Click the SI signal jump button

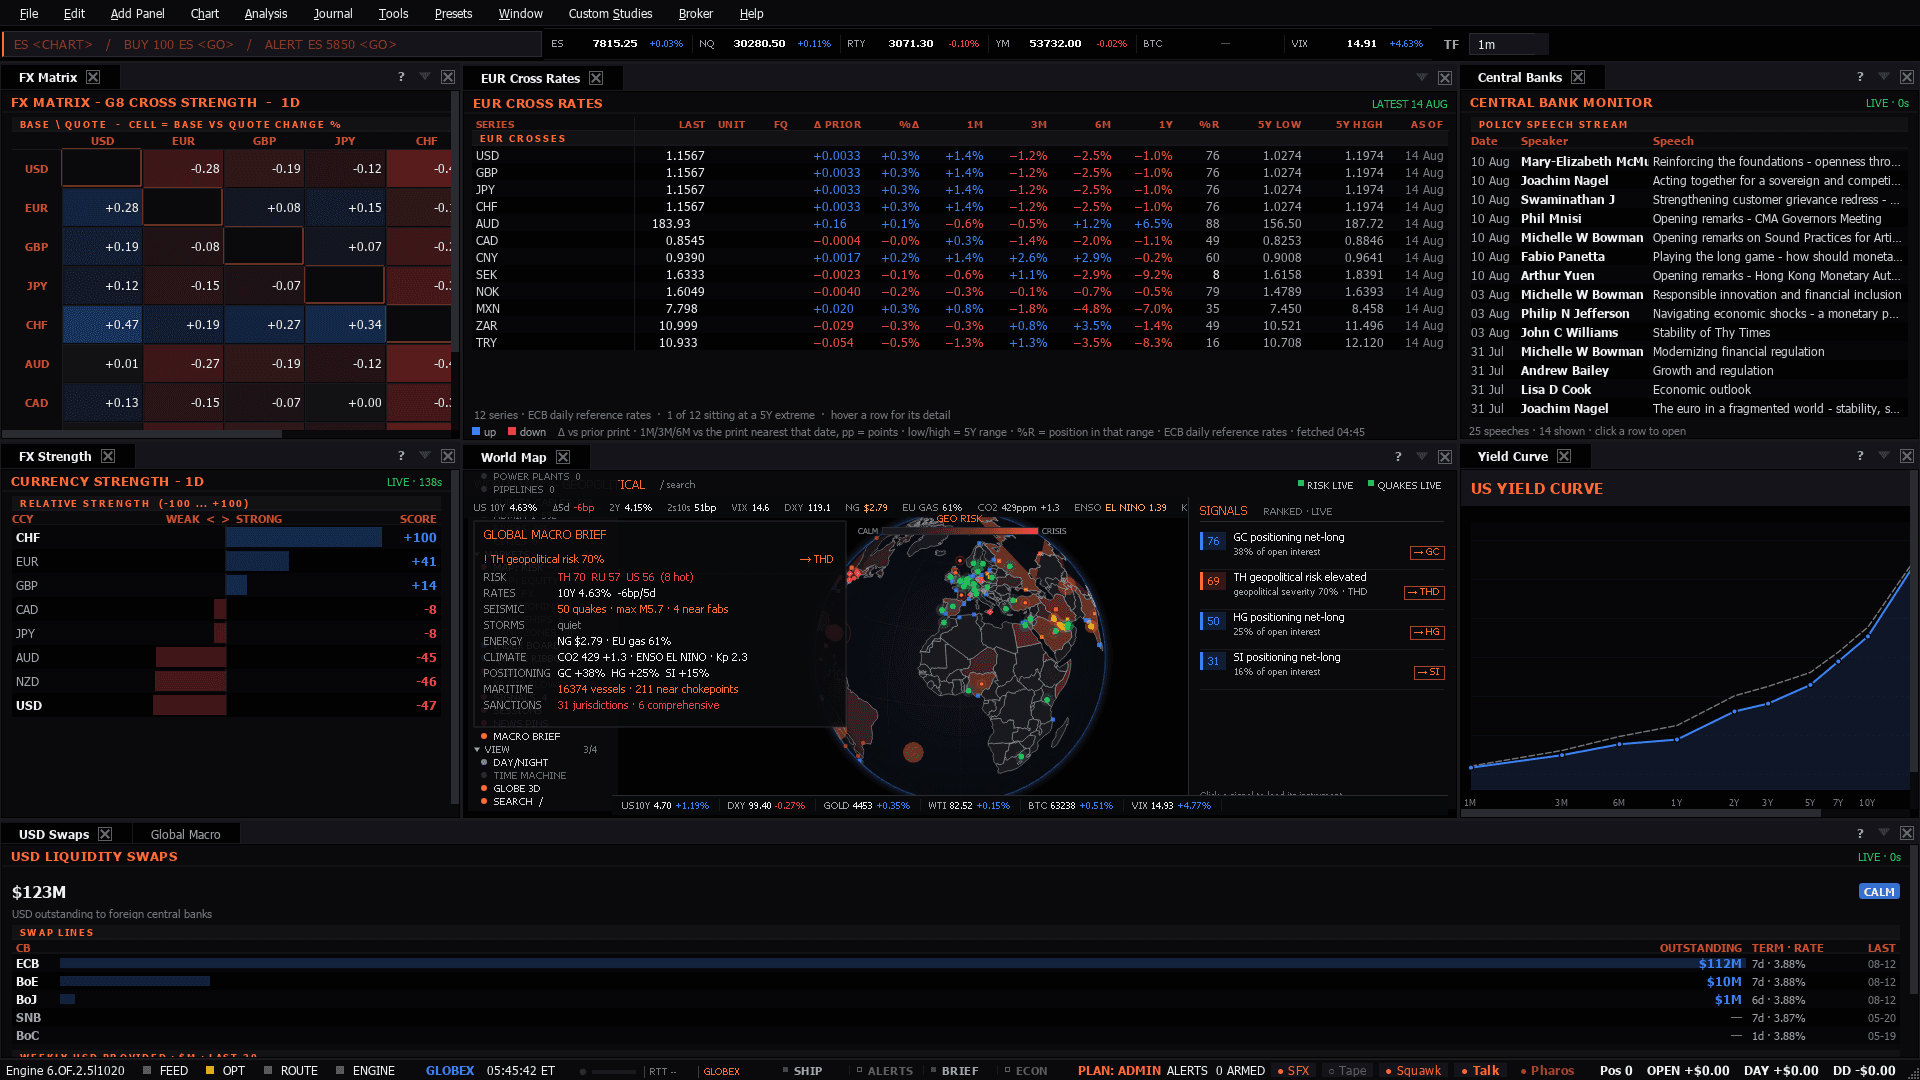pos(1429,672)
